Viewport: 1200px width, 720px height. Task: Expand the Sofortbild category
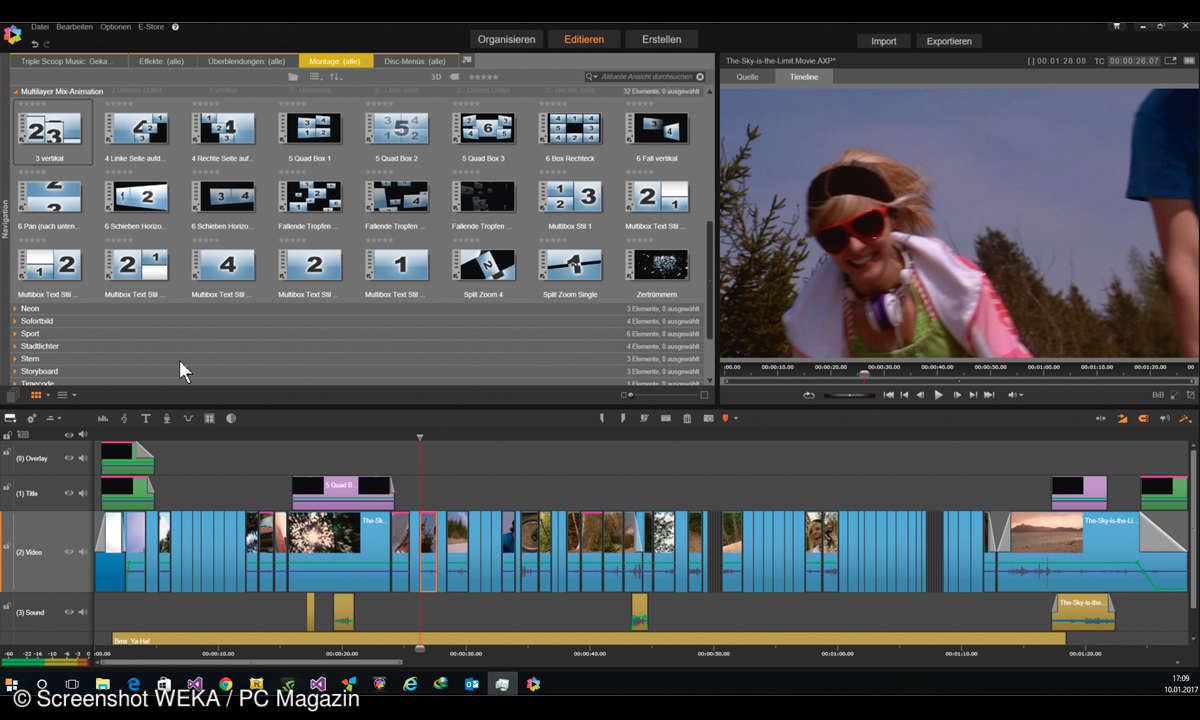point(15,321)
